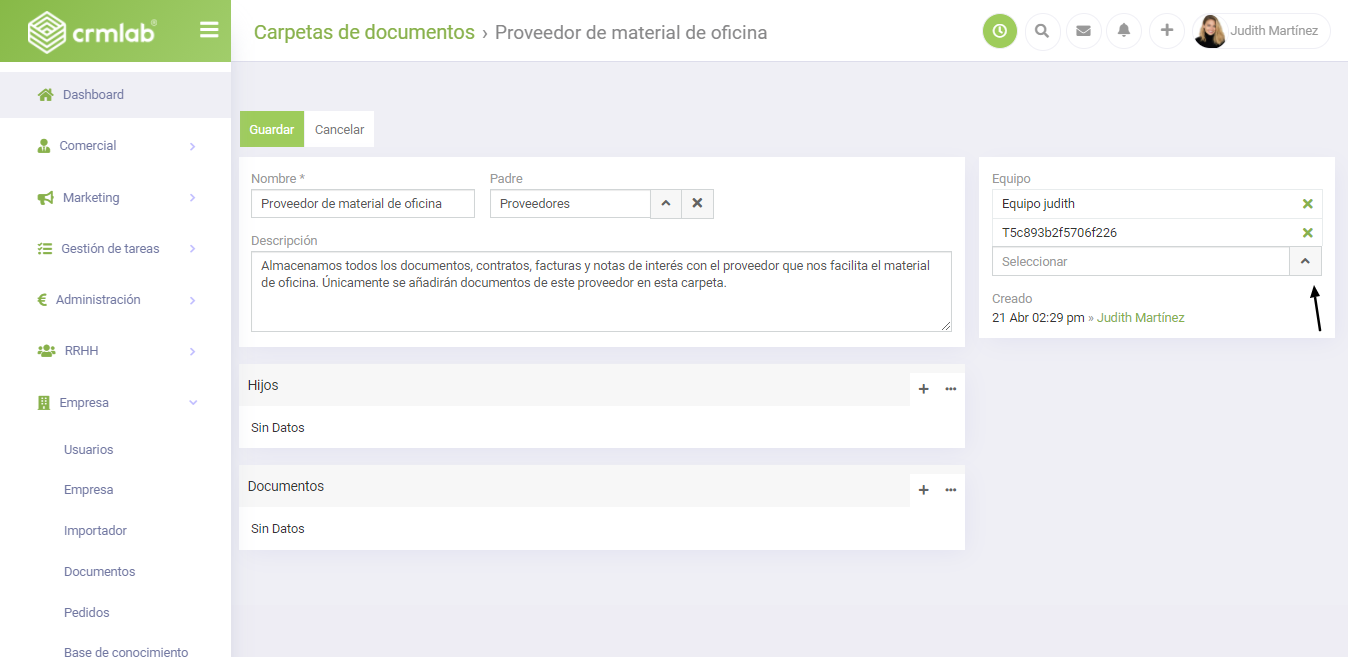Image resolution: width=1348 pixels, height=657 pixels.
Task: Open messages envelope icon
Action: 1083,31
